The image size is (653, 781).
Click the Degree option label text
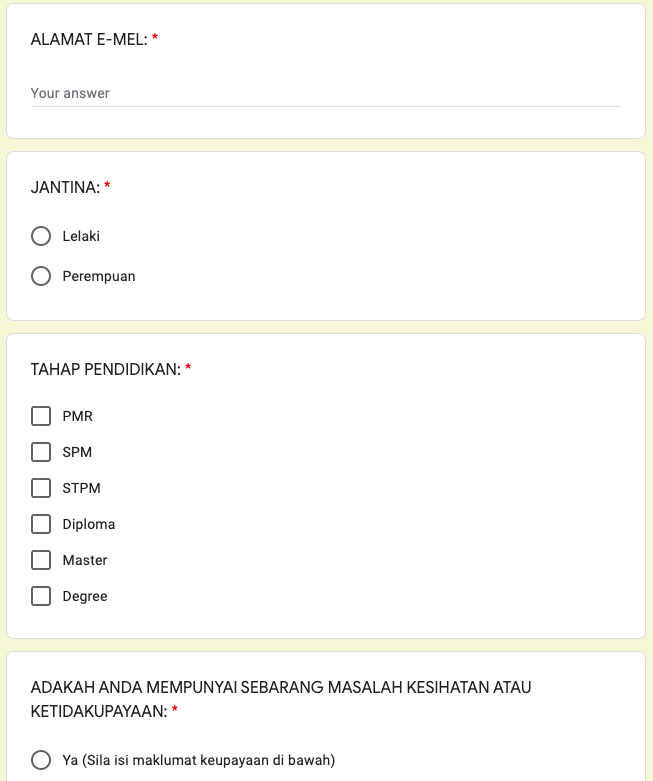point(85,596)
